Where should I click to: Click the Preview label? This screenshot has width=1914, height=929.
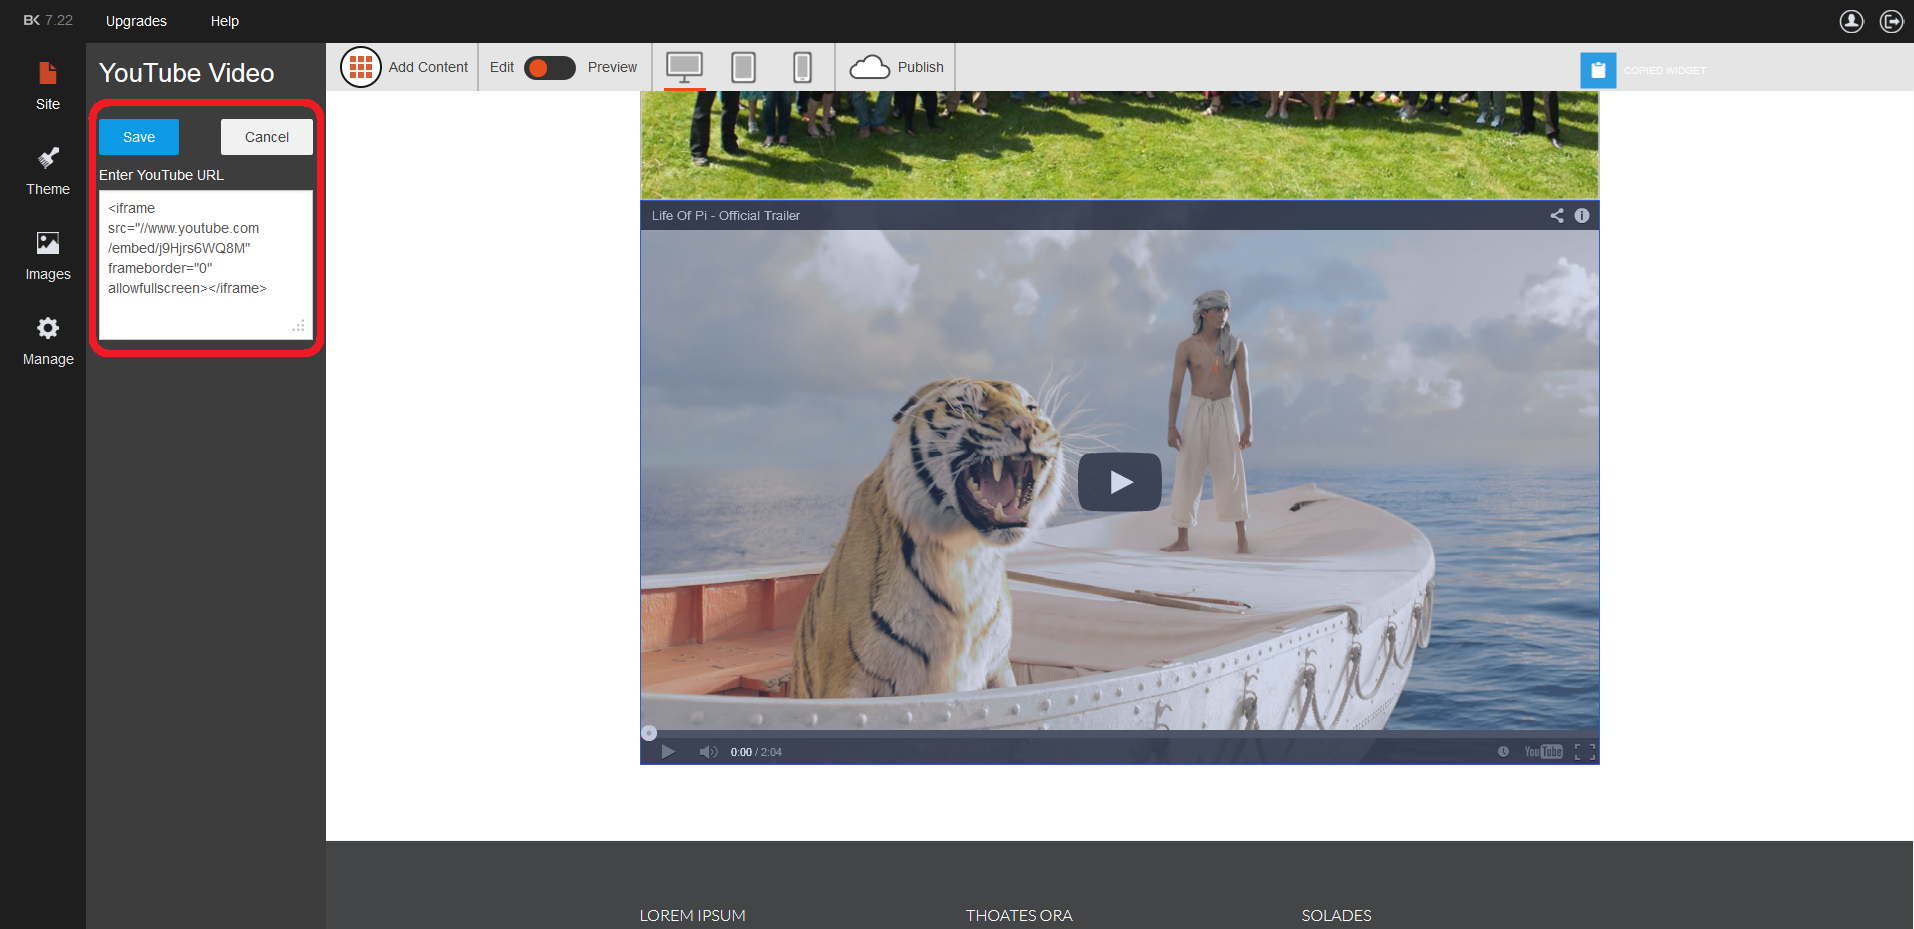click(x=612, y=67)
